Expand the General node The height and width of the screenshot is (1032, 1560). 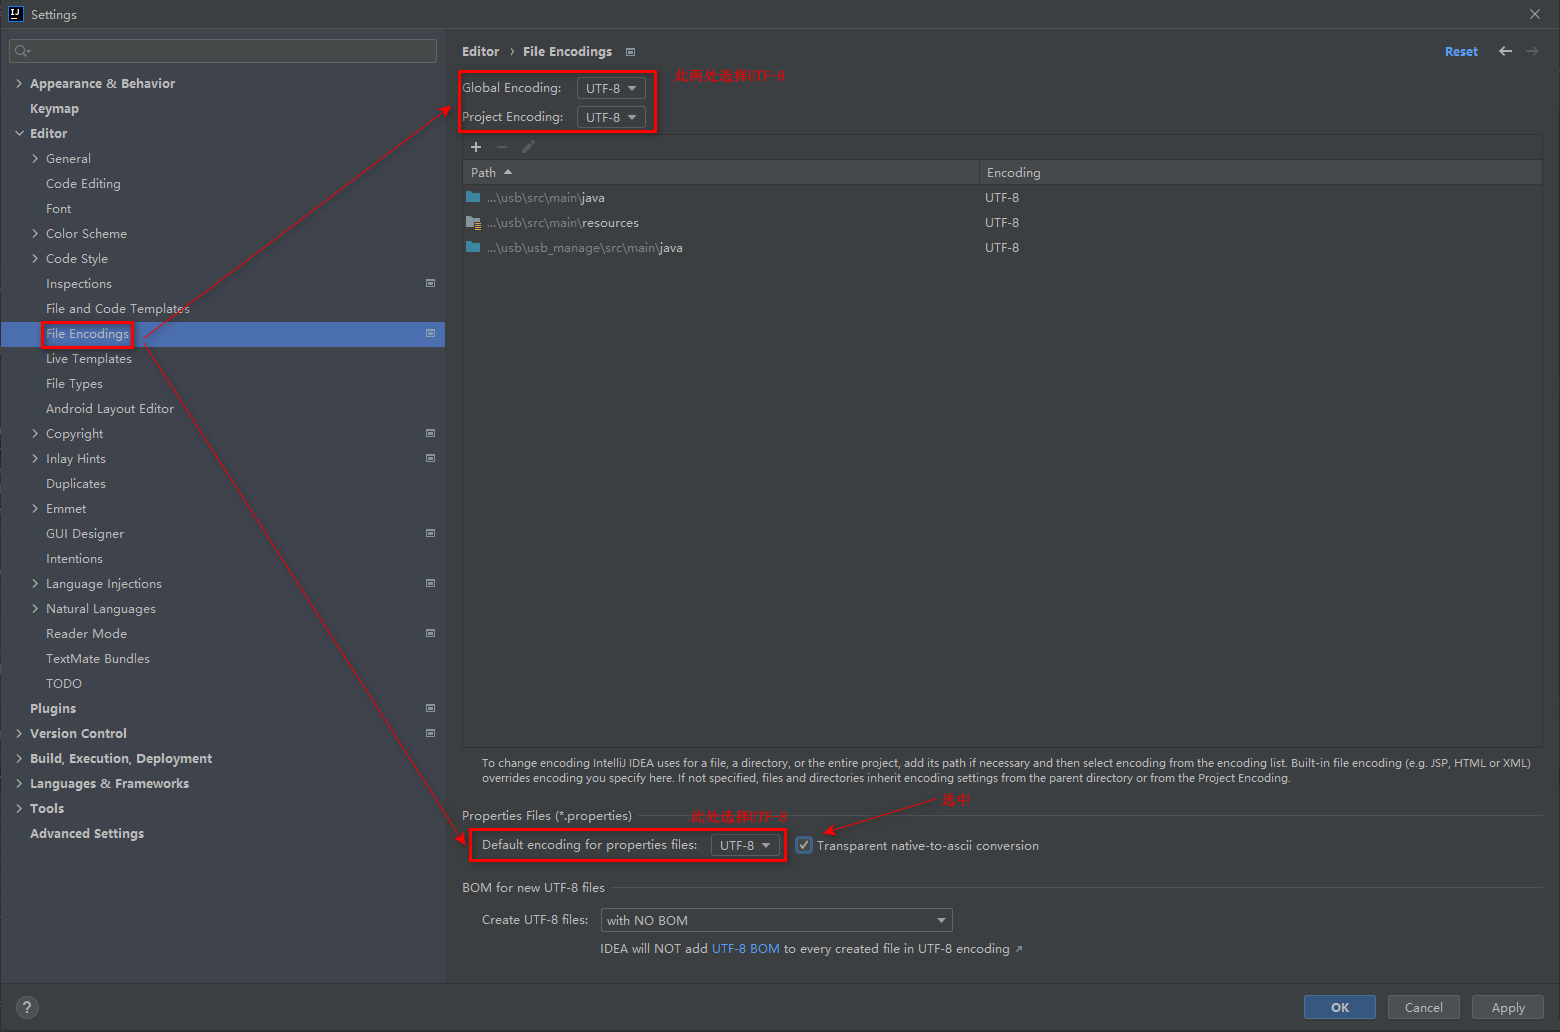[35, 158]
